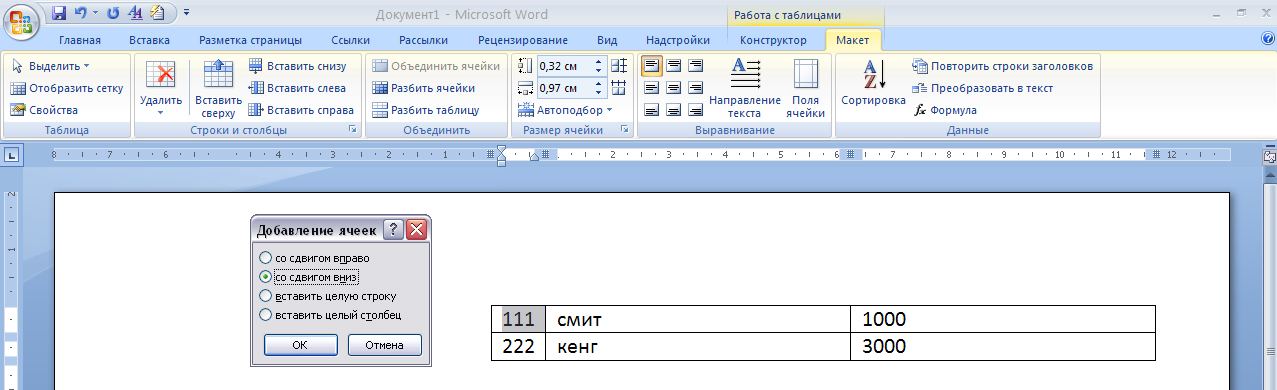Open the Удалить delete menu
This screenshot has height=390, width=1277.
(160, 88)
